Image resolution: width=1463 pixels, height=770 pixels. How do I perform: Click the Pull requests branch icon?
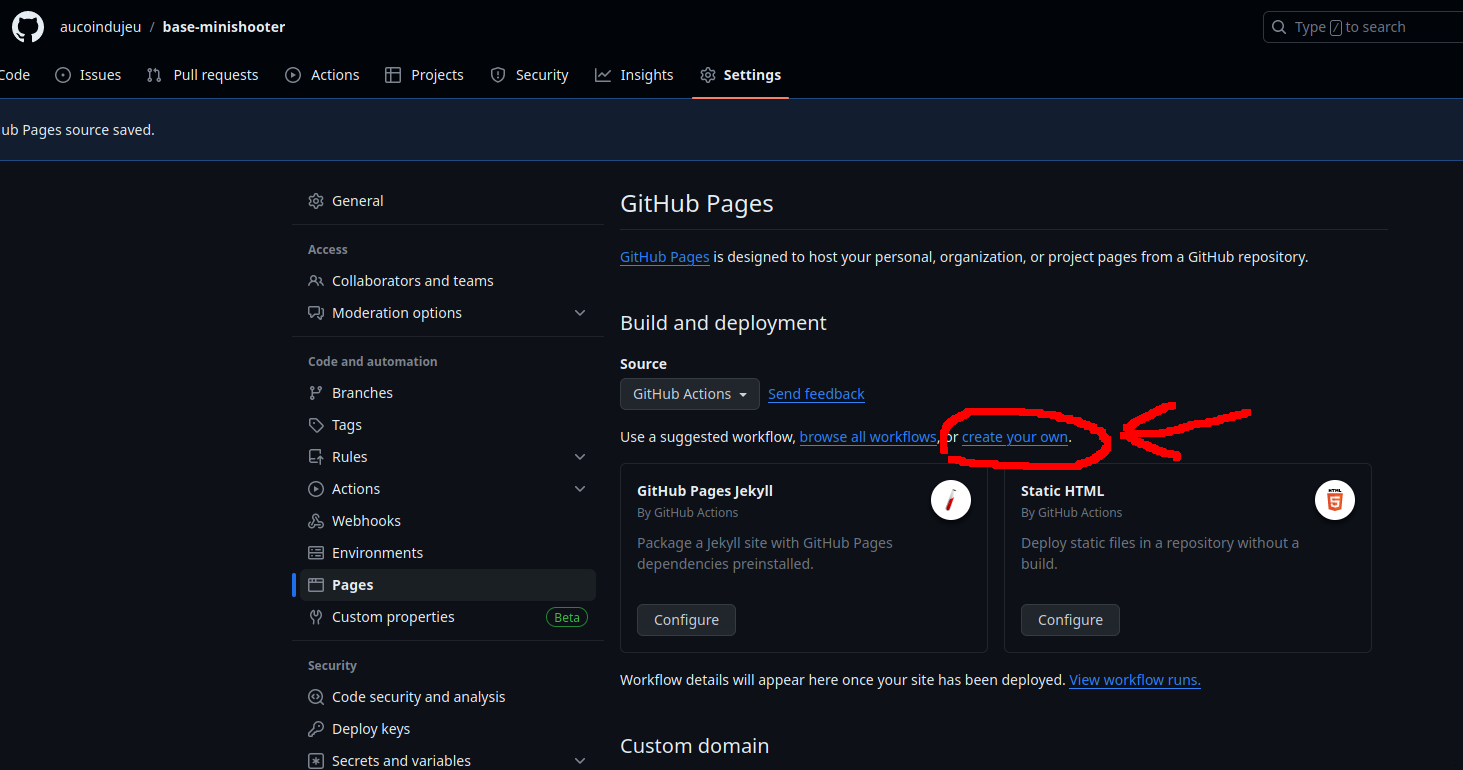154,75
